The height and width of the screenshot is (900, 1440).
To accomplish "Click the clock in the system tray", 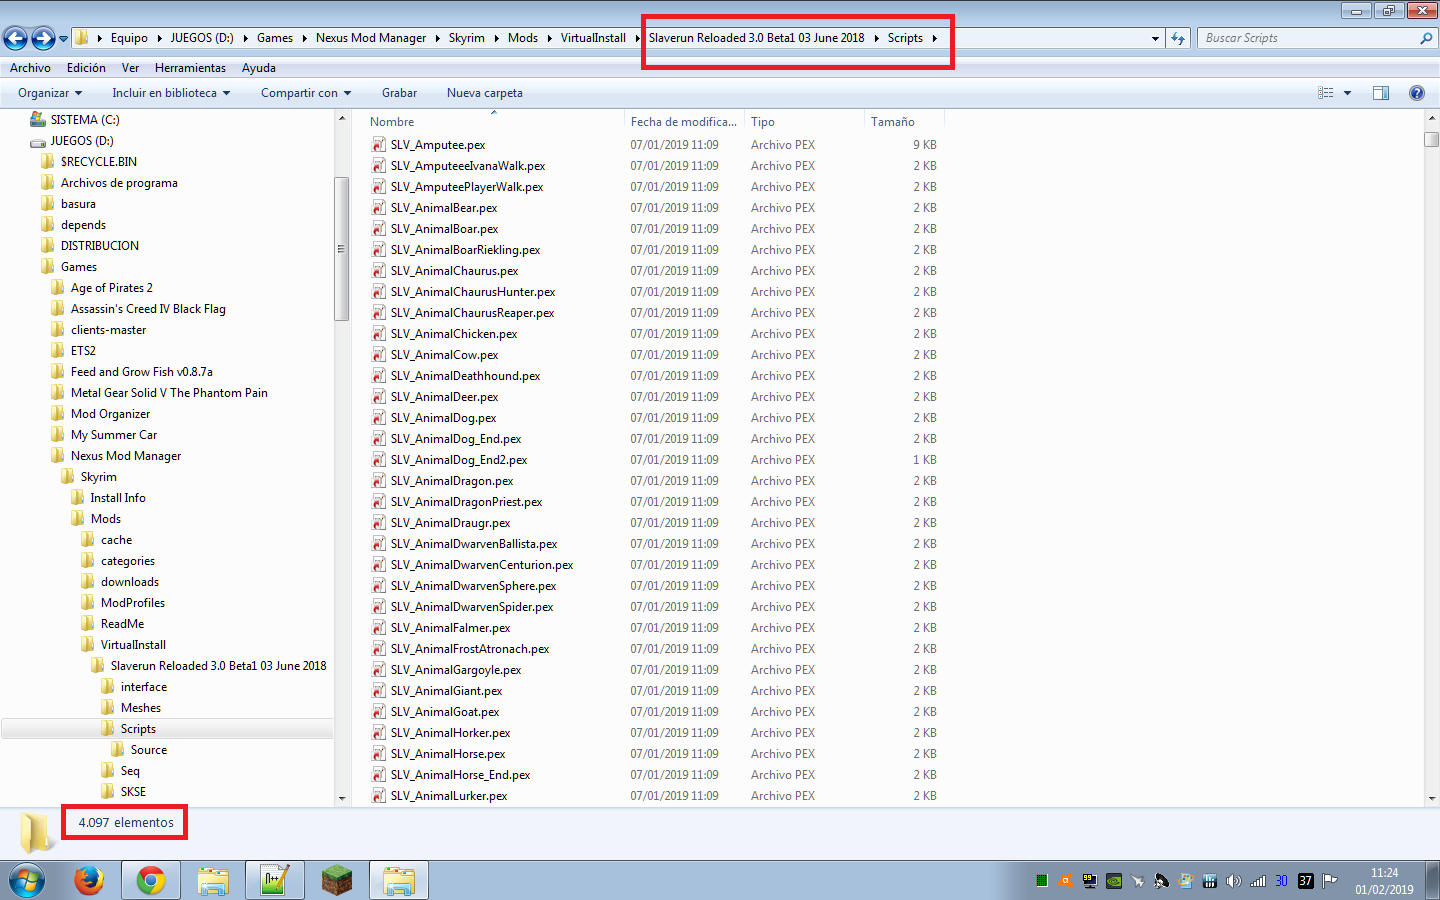I will pyautogui.click(x=1384, y=881).
